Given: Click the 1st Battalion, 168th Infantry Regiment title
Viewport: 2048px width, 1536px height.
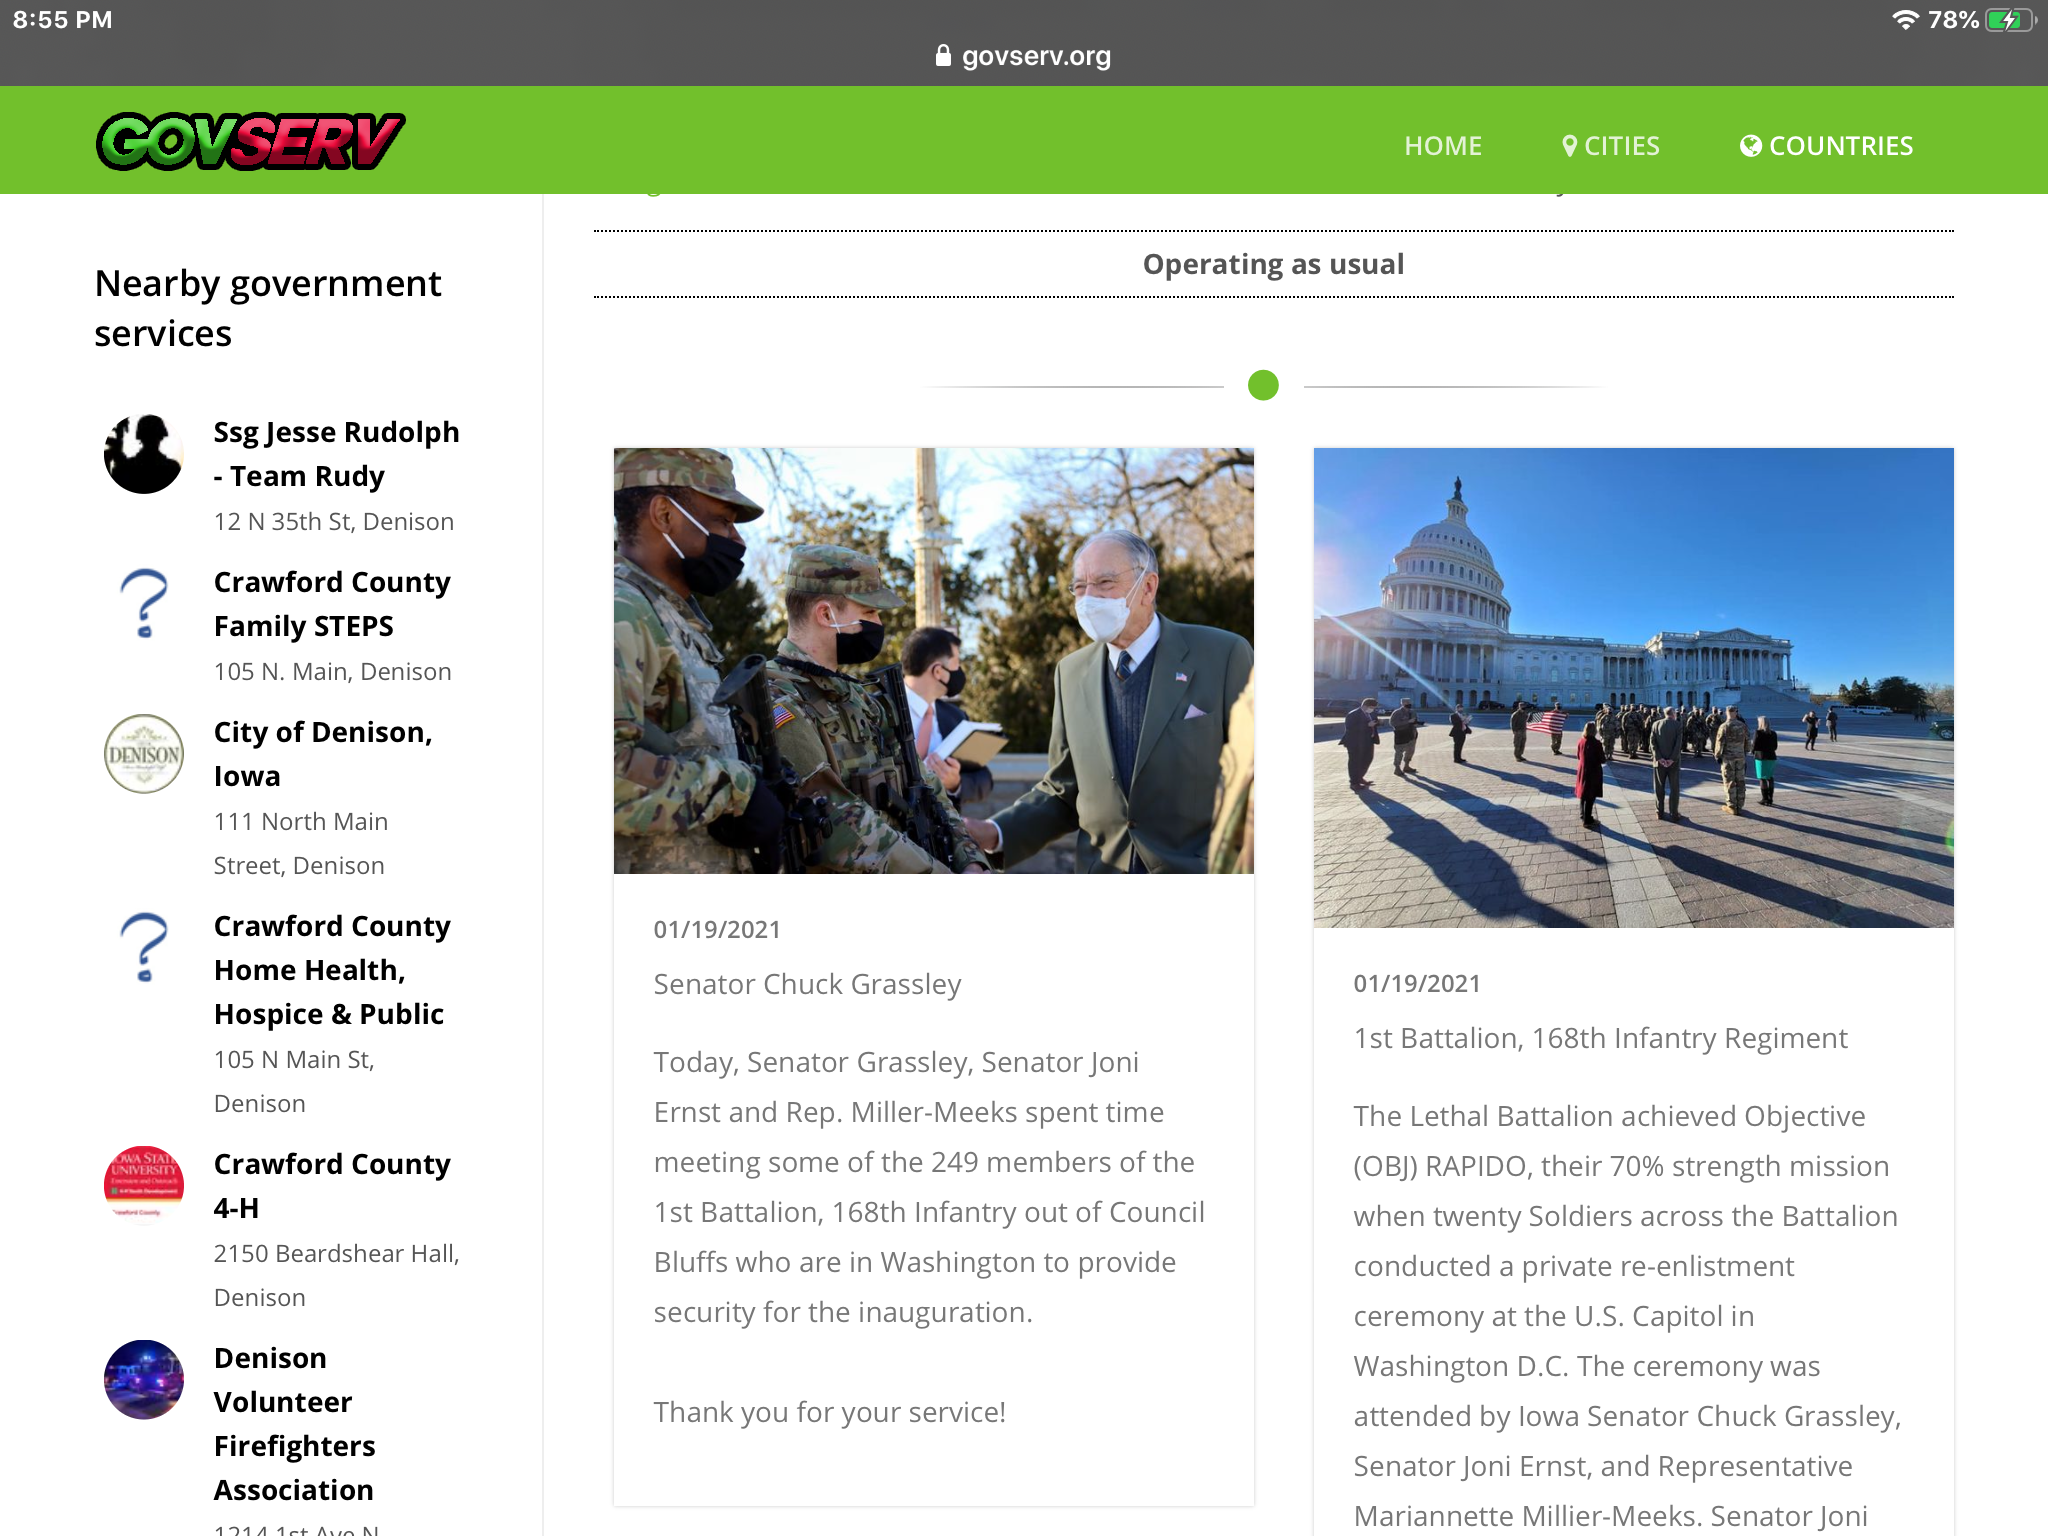Looking at the screenshot, I should coord(1600,1038).
